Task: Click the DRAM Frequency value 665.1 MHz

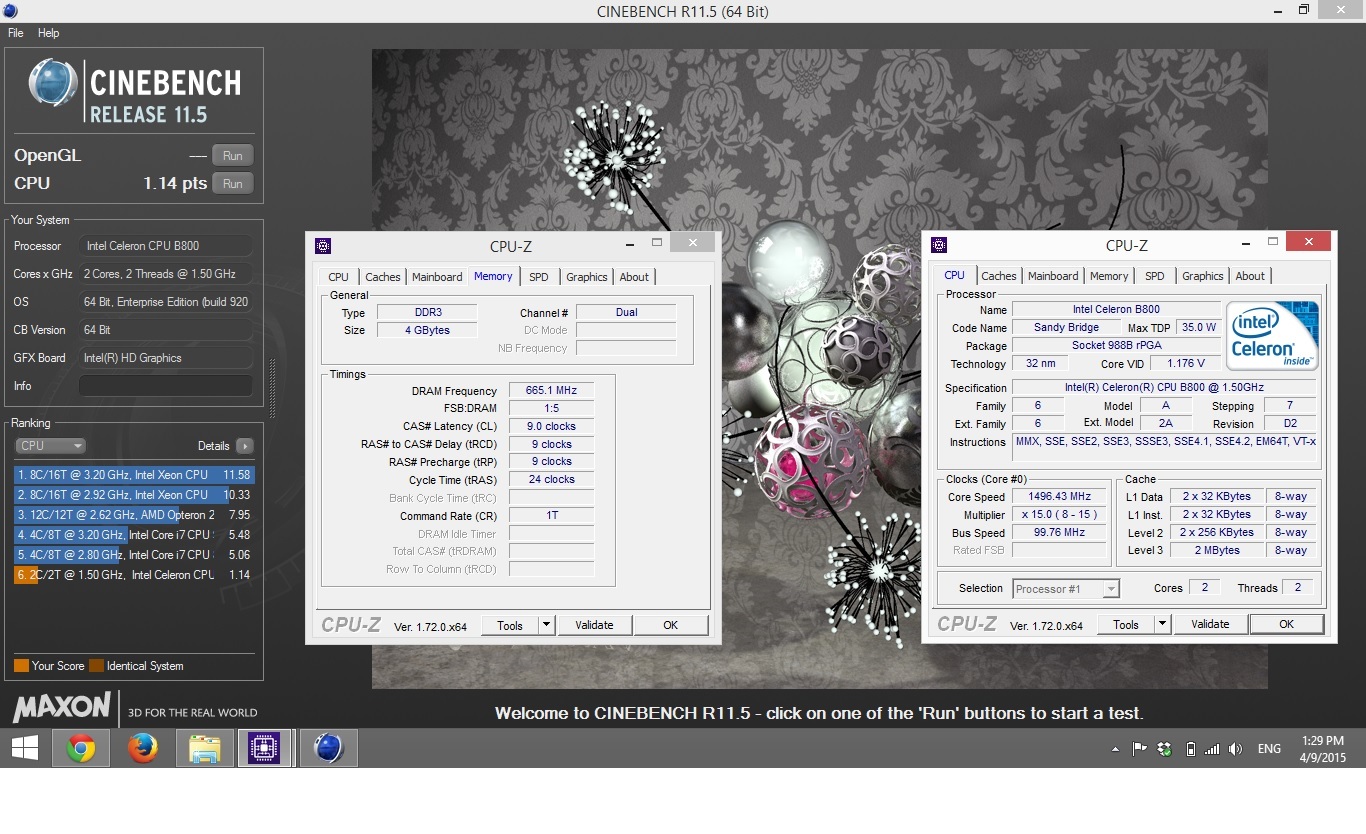Action: click(x=551, y=391)
